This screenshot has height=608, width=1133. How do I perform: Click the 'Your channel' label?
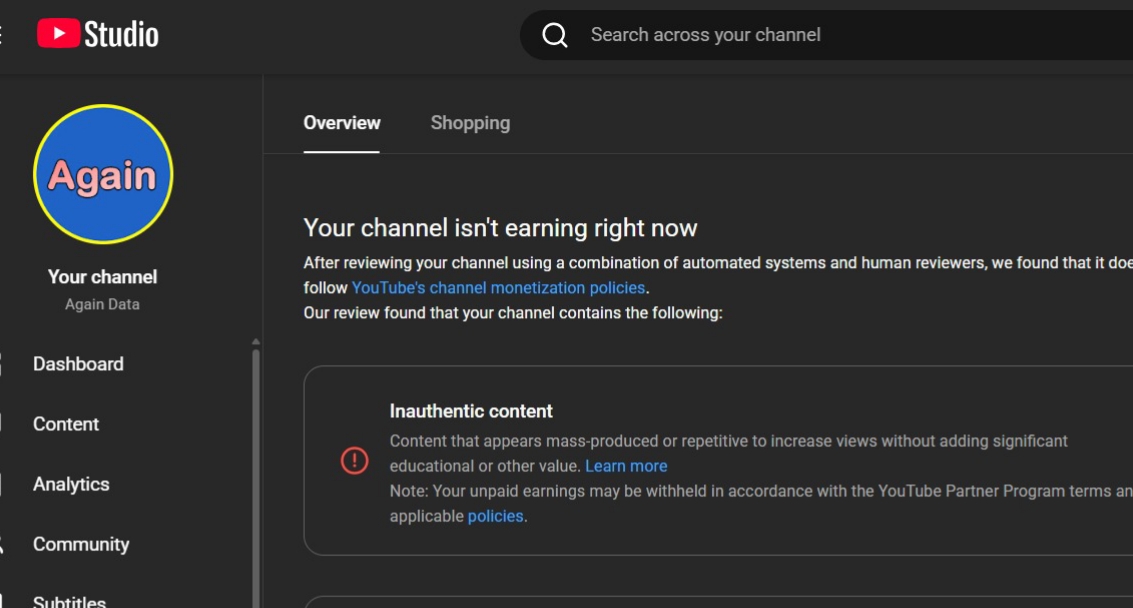coord(103,277)
